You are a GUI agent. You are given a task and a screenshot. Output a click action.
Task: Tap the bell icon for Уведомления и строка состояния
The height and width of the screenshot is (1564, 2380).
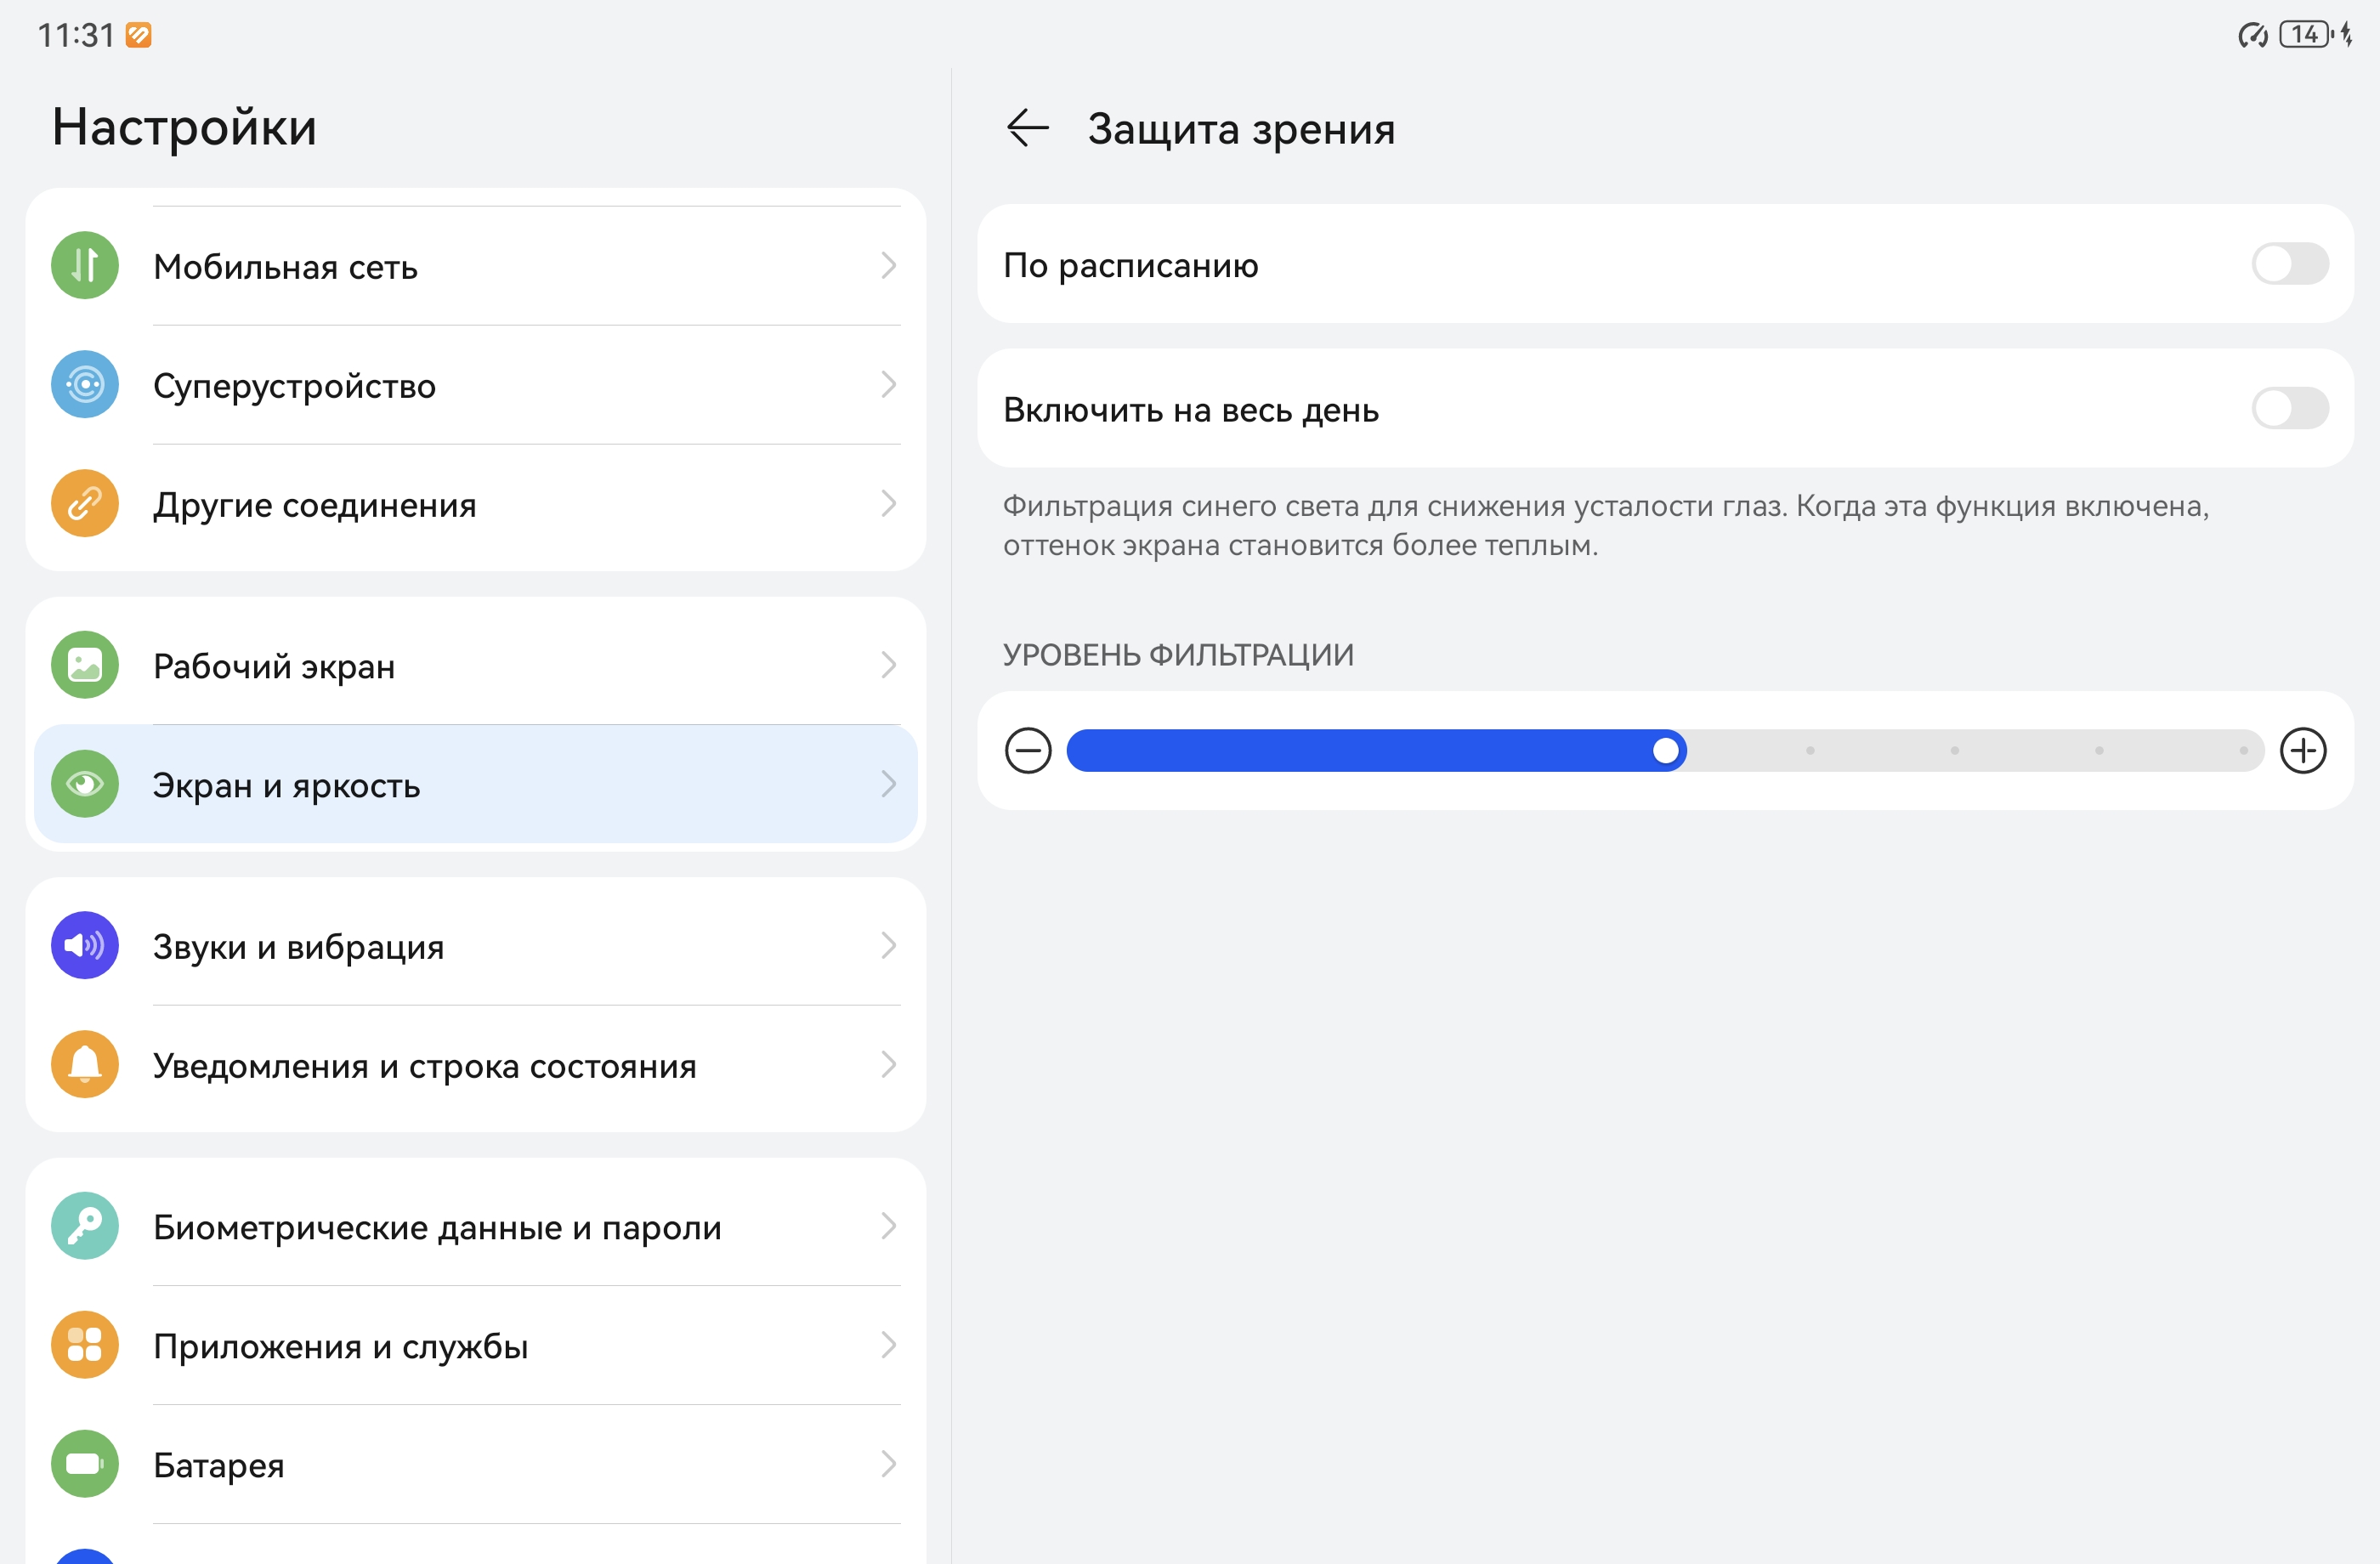tap(85, 1065)
